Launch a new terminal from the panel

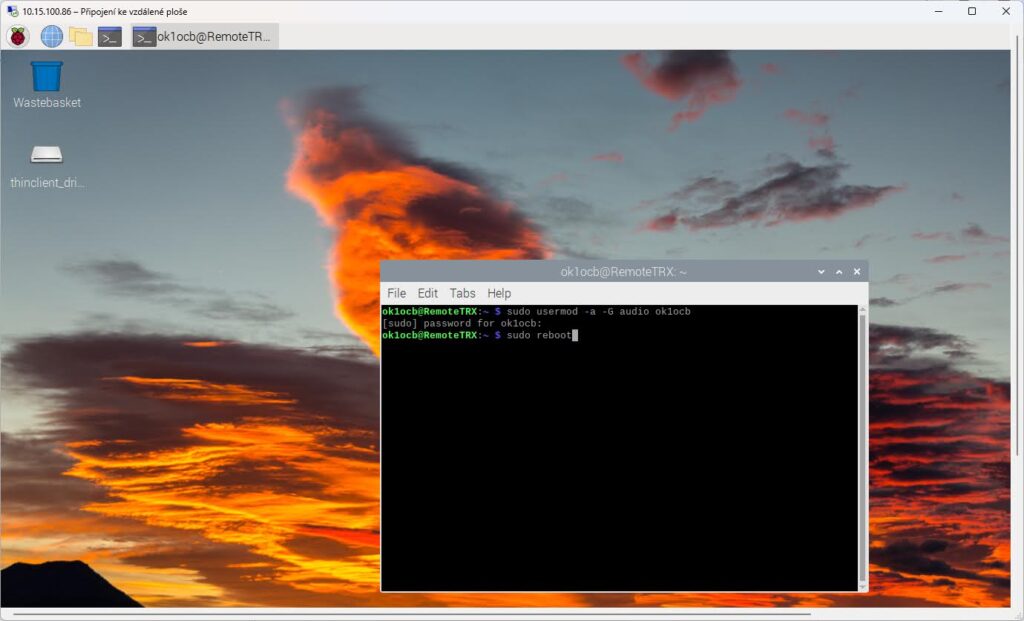pyautogui.click(x=110, y=37)
